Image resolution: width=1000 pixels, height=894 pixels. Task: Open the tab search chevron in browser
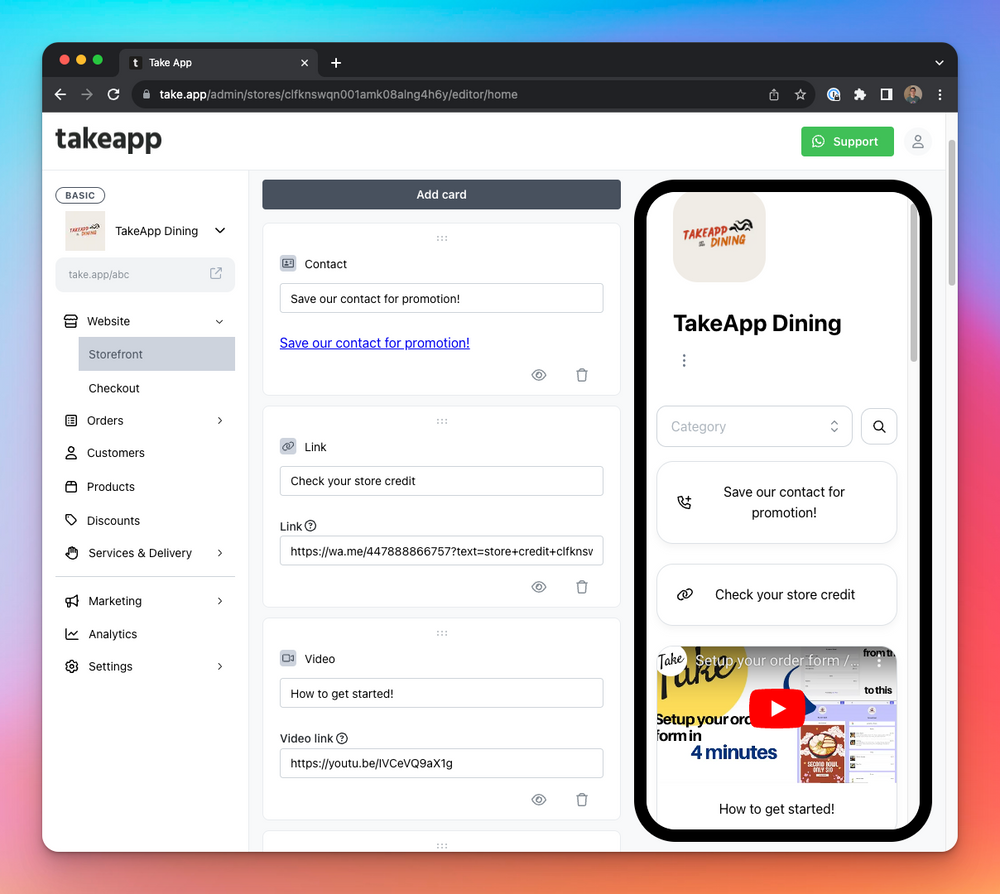coord(939,62)
